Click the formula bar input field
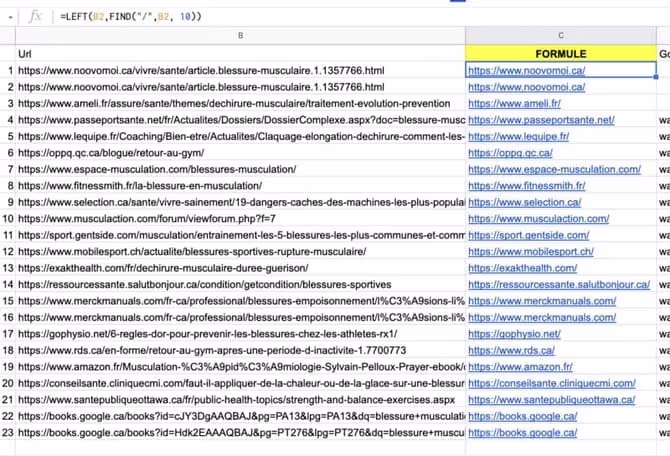The height and width of the screenshot is (456, 670). pyautogui.click(x=363, y=17)
